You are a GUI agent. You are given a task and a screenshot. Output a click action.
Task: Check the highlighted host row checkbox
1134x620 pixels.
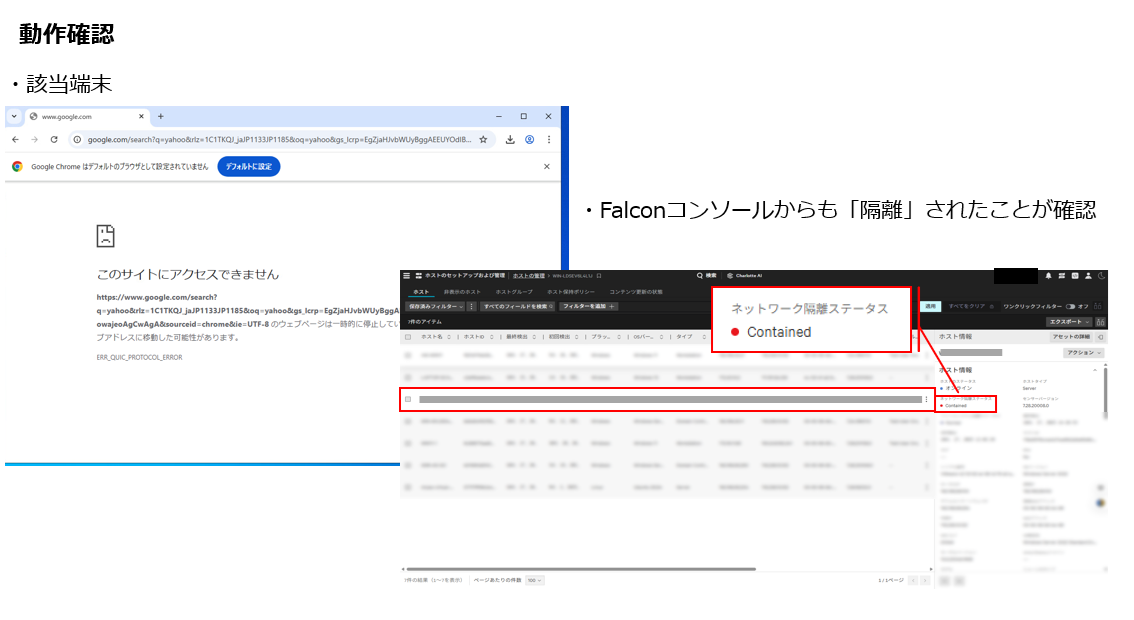coord(408,399)
